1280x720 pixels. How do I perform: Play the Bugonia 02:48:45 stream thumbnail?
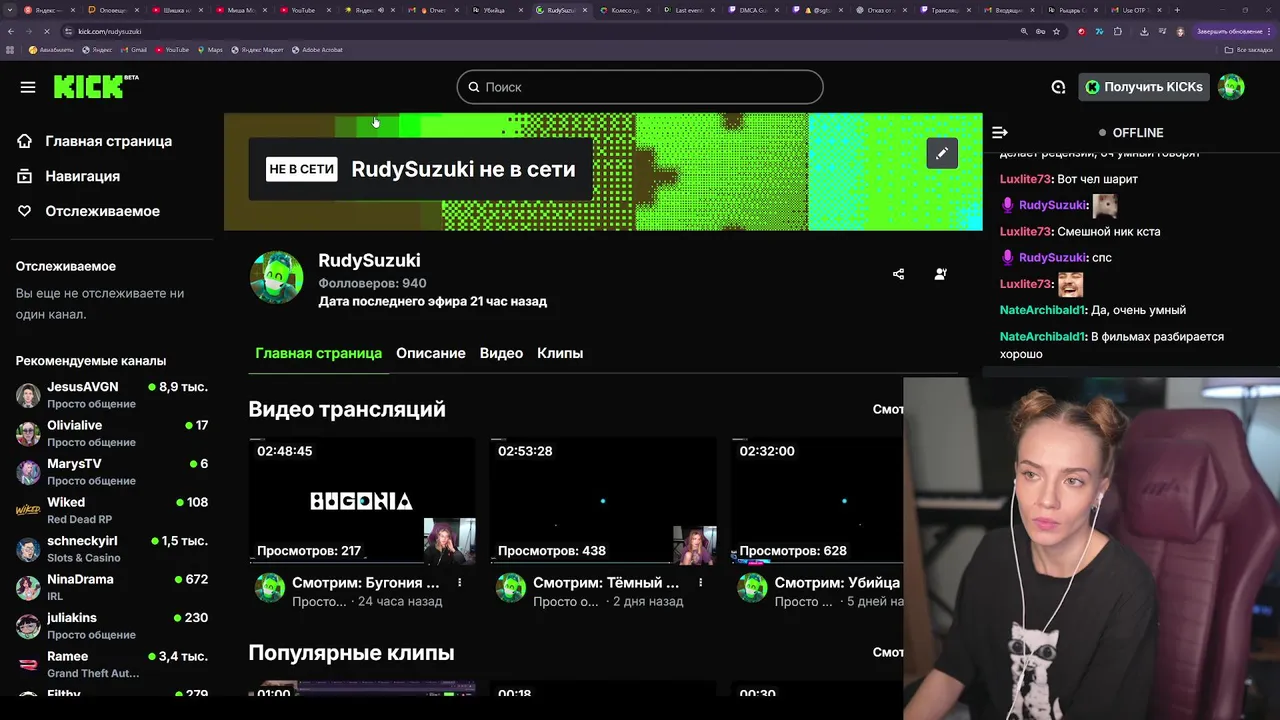(362, 501)
